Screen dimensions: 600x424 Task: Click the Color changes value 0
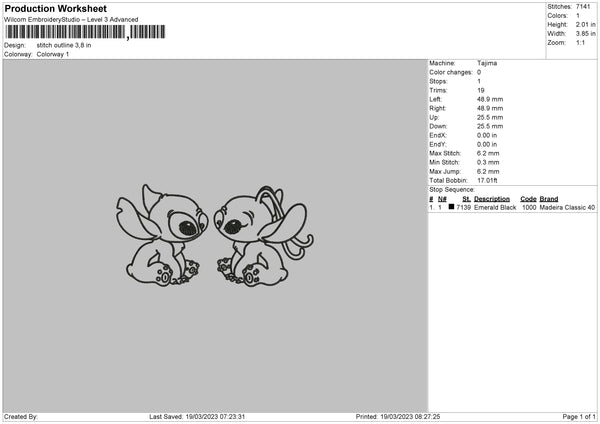(x=479, y=72)
